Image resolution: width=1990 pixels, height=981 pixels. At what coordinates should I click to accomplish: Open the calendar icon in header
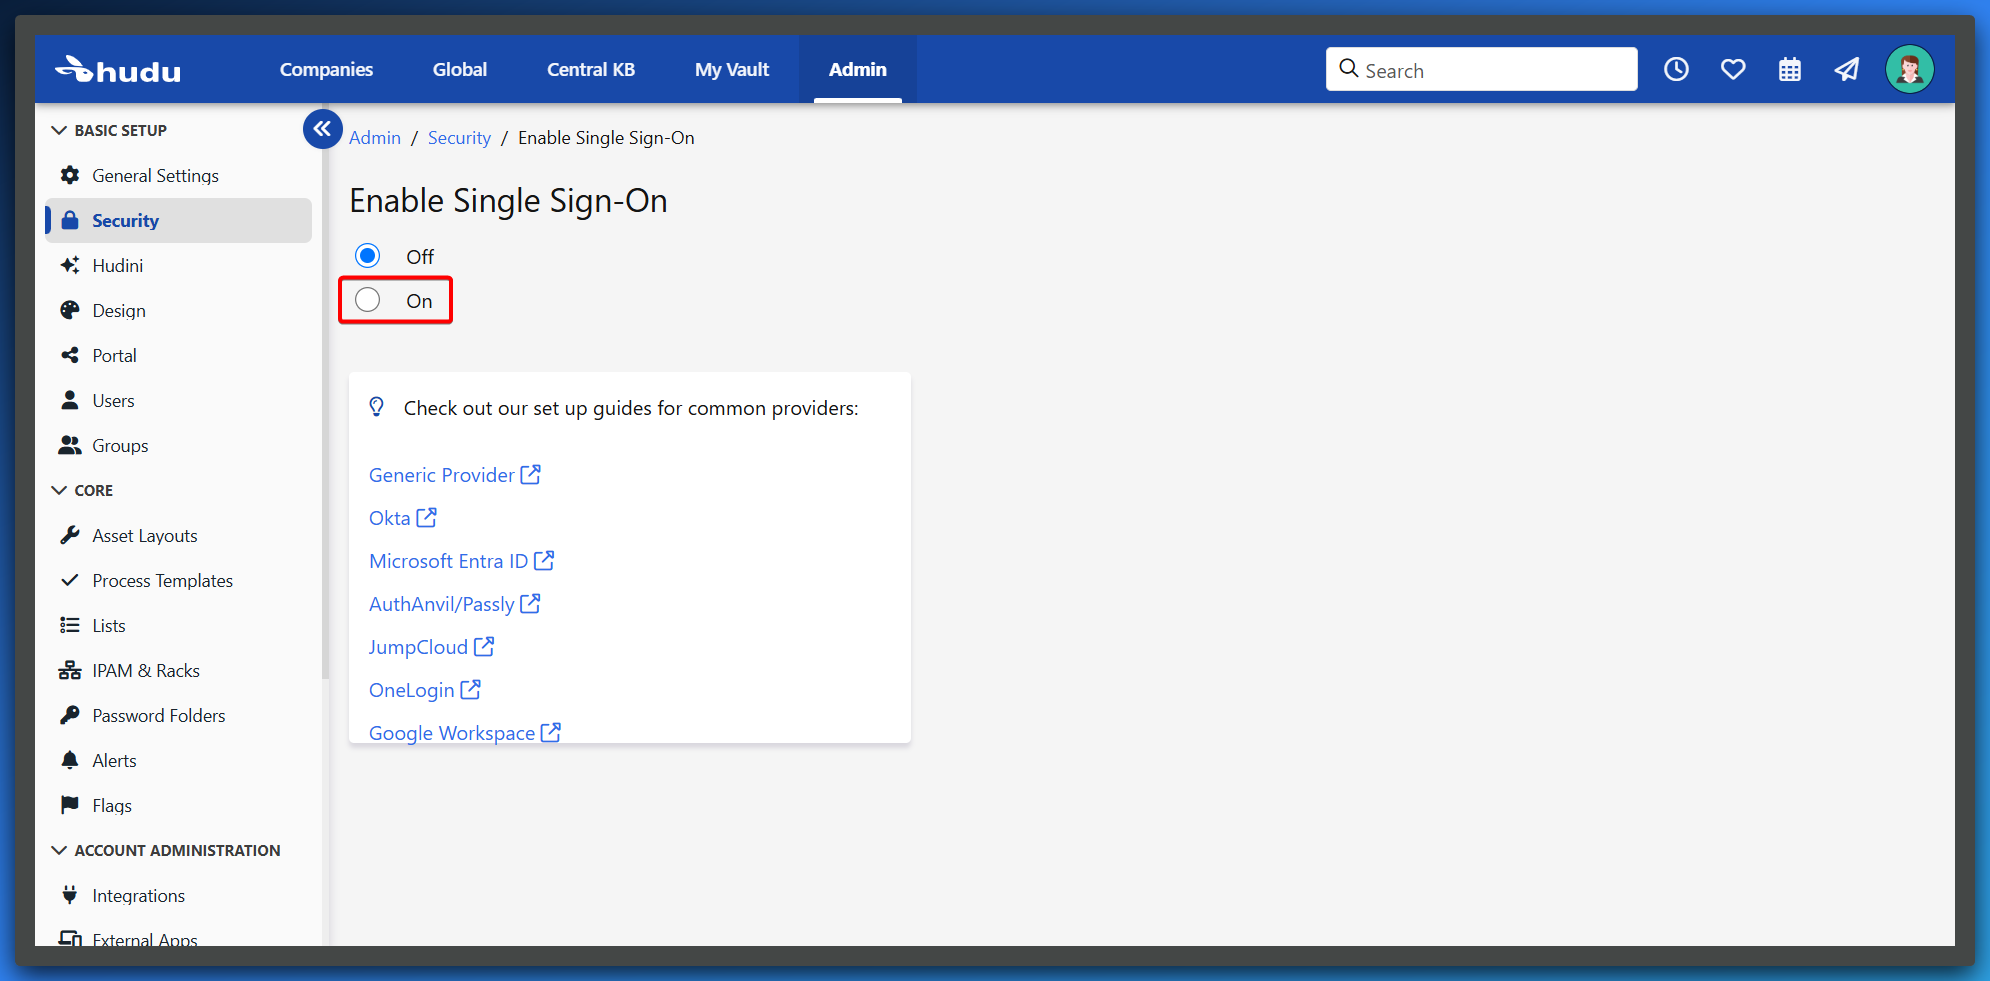[1790, 69]
